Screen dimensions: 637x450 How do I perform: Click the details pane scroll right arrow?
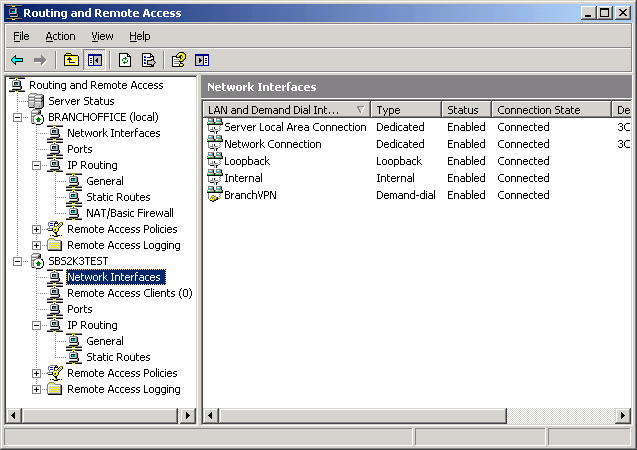[x=623, y=415]
